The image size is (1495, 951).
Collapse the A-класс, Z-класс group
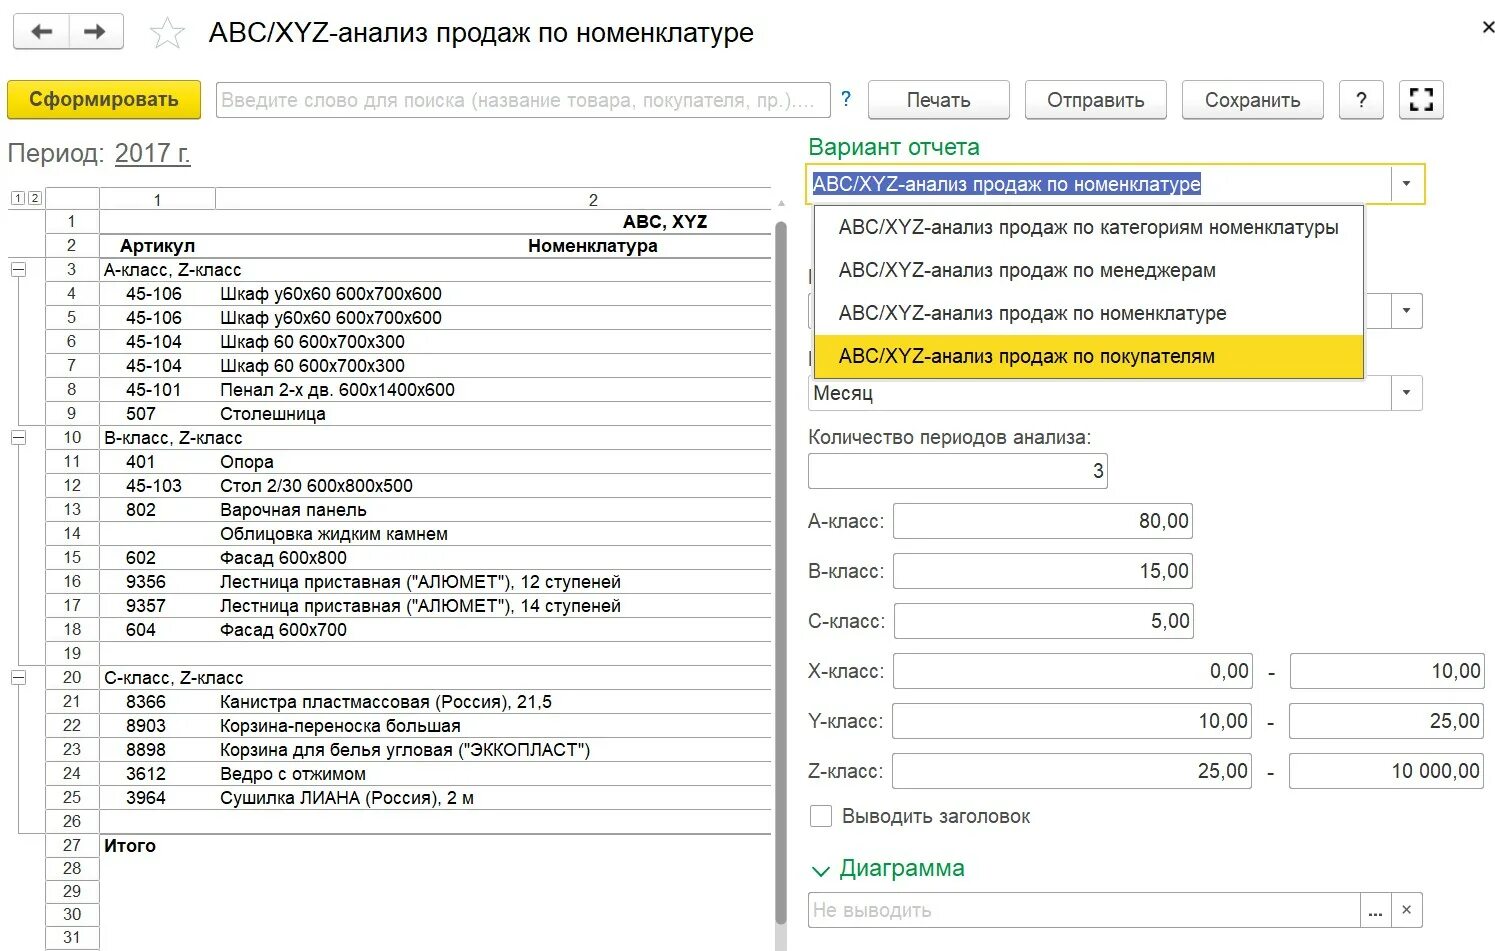pos(18,269)
